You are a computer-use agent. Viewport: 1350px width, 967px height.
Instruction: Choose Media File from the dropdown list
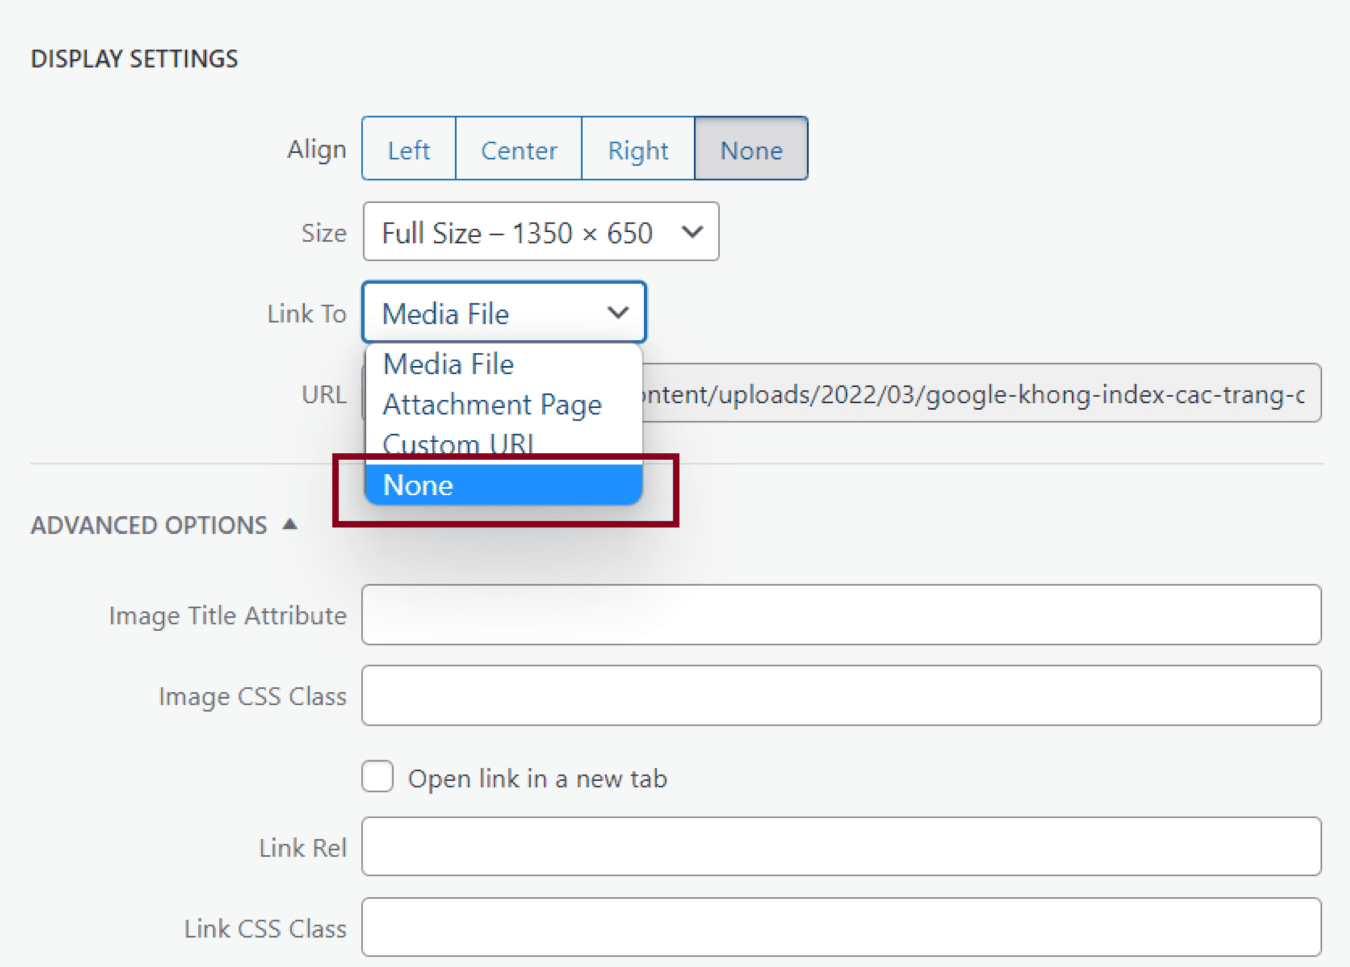pyautogui.click(x=448, y=364)
